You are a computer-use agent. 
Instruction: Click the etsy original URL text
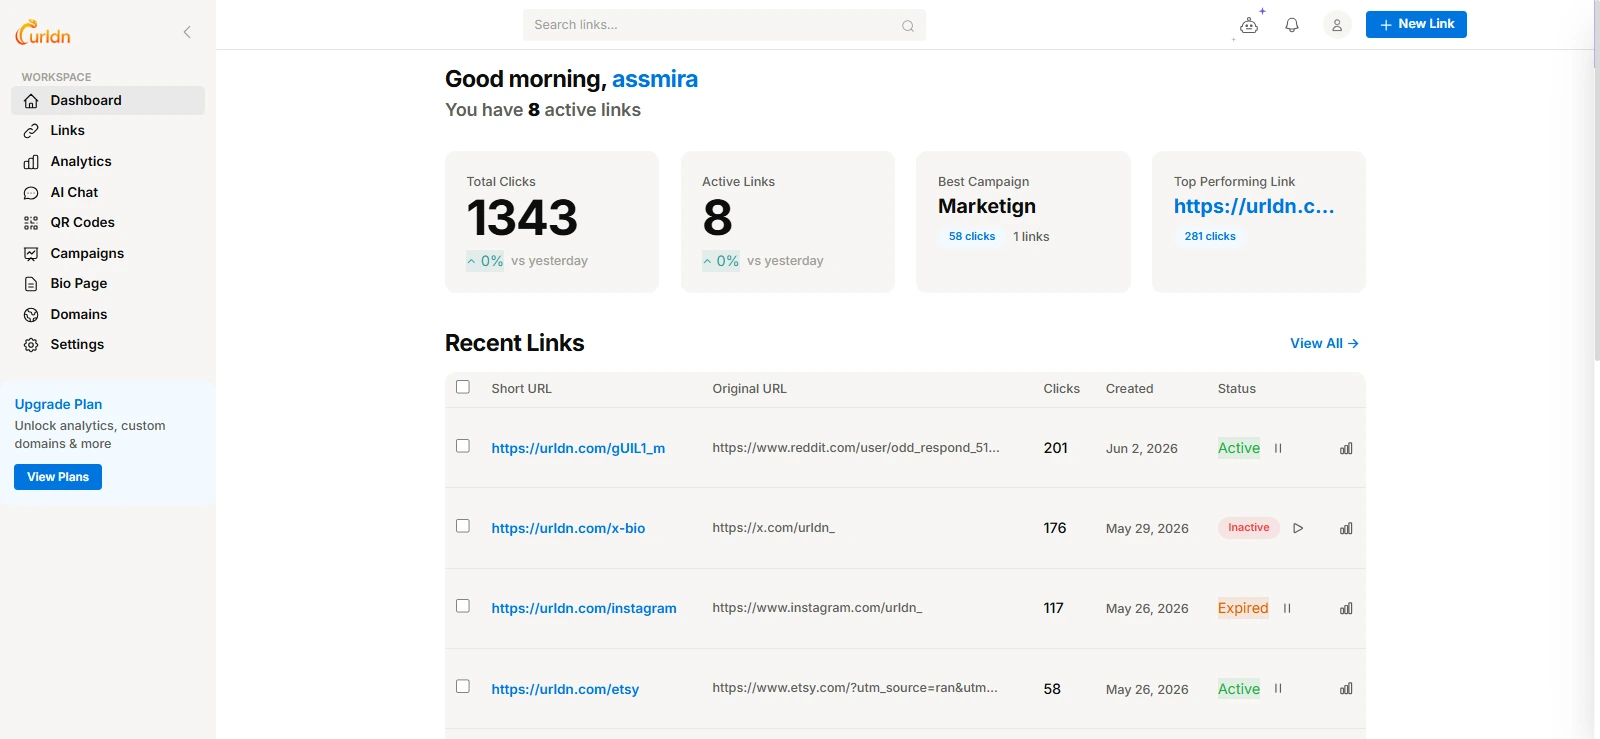pyautogui.click(x=855, y=688)
